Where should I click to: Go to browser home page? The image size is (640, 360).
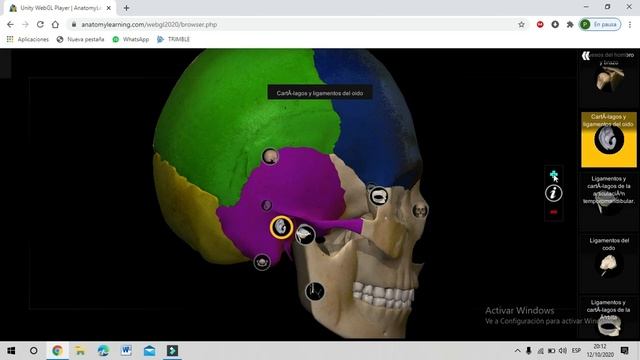point(55,24)
